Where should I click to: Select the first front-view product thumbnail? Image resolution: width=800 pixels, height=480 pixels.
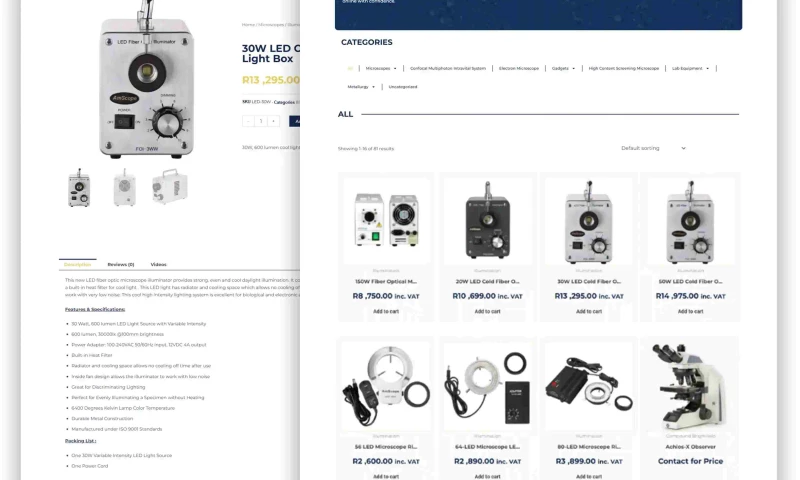[79, 188]
